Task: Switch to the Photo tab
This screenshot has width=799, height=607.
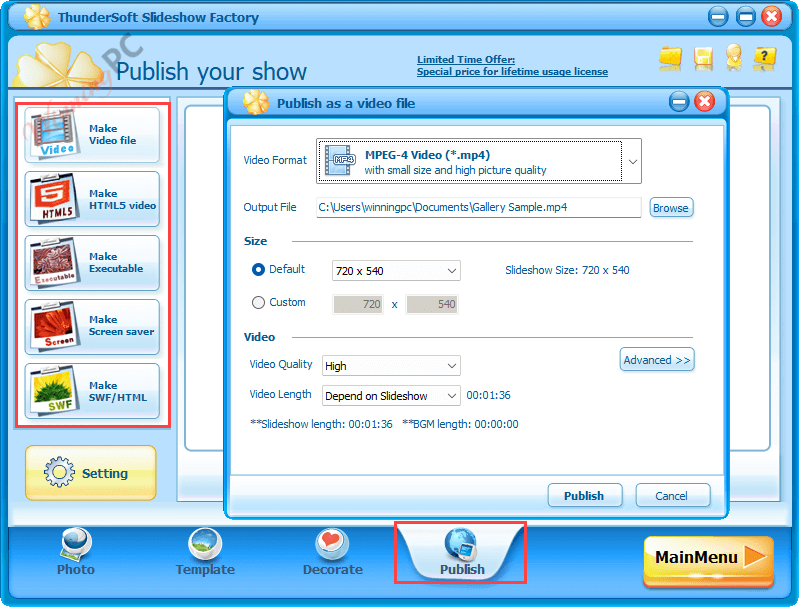Action: pos(76,552)
